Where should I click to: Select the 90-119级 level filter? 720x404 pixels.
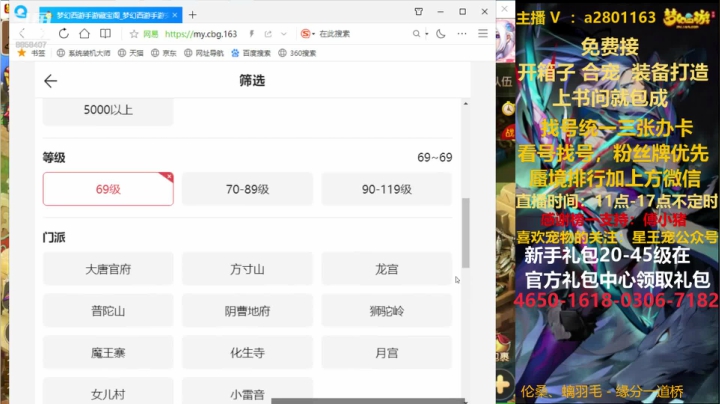[387, 189]
